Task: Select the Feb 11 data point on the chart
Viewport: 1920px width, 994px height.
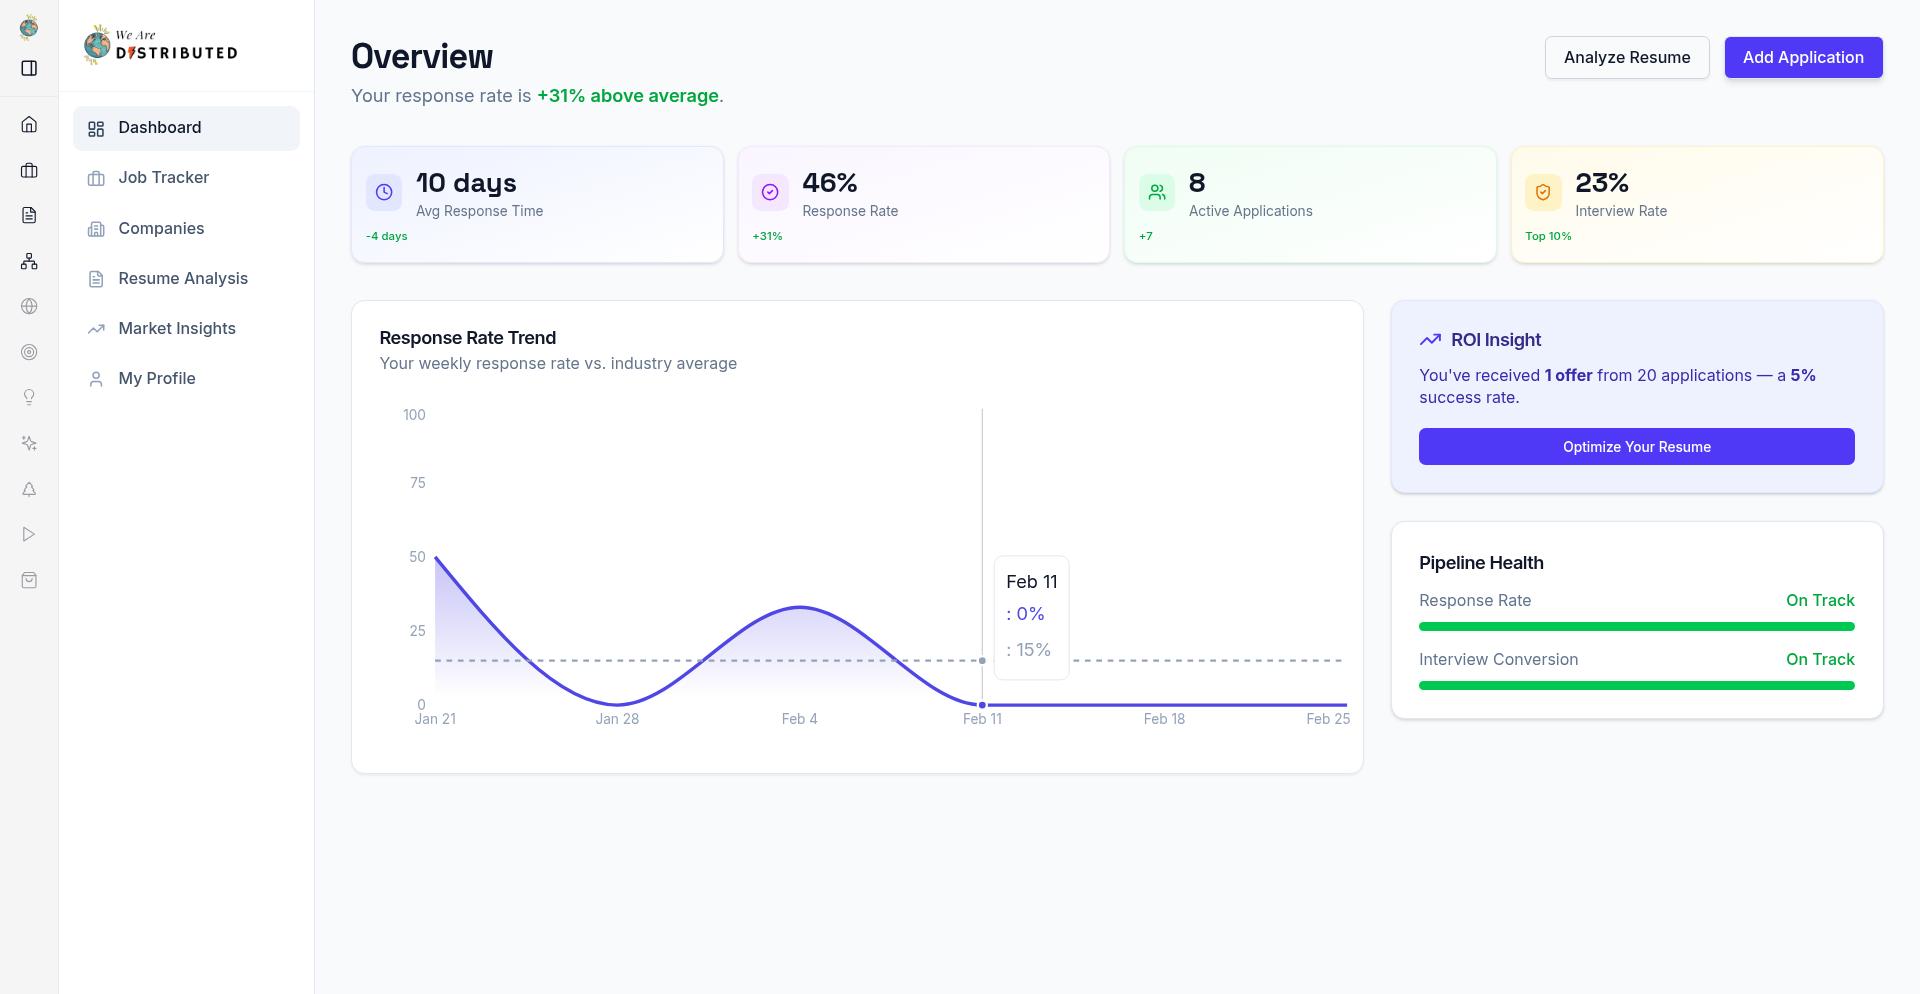Action: tap(982, 705)
